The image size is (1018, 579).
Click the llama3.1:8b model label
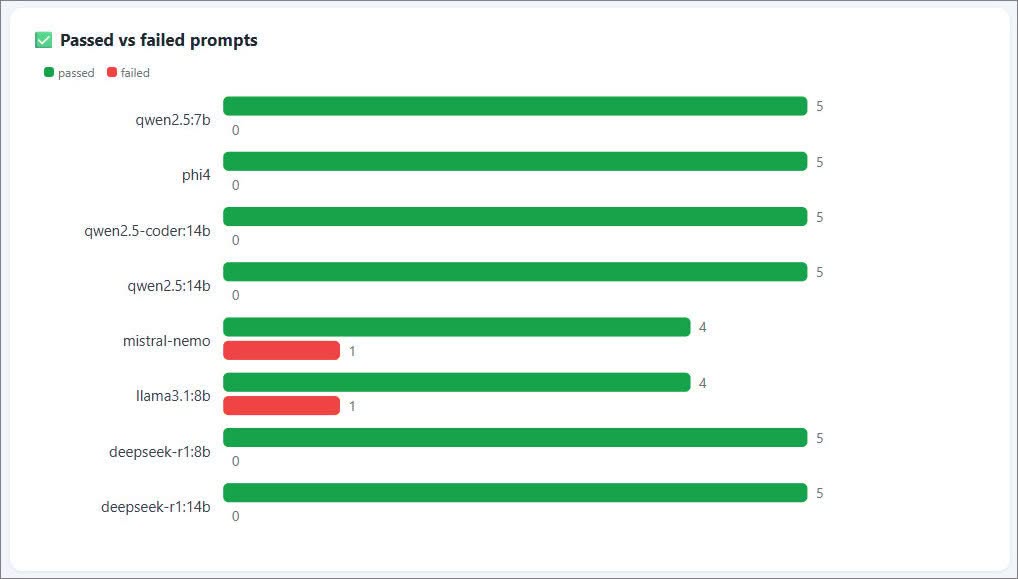(173, 396)
